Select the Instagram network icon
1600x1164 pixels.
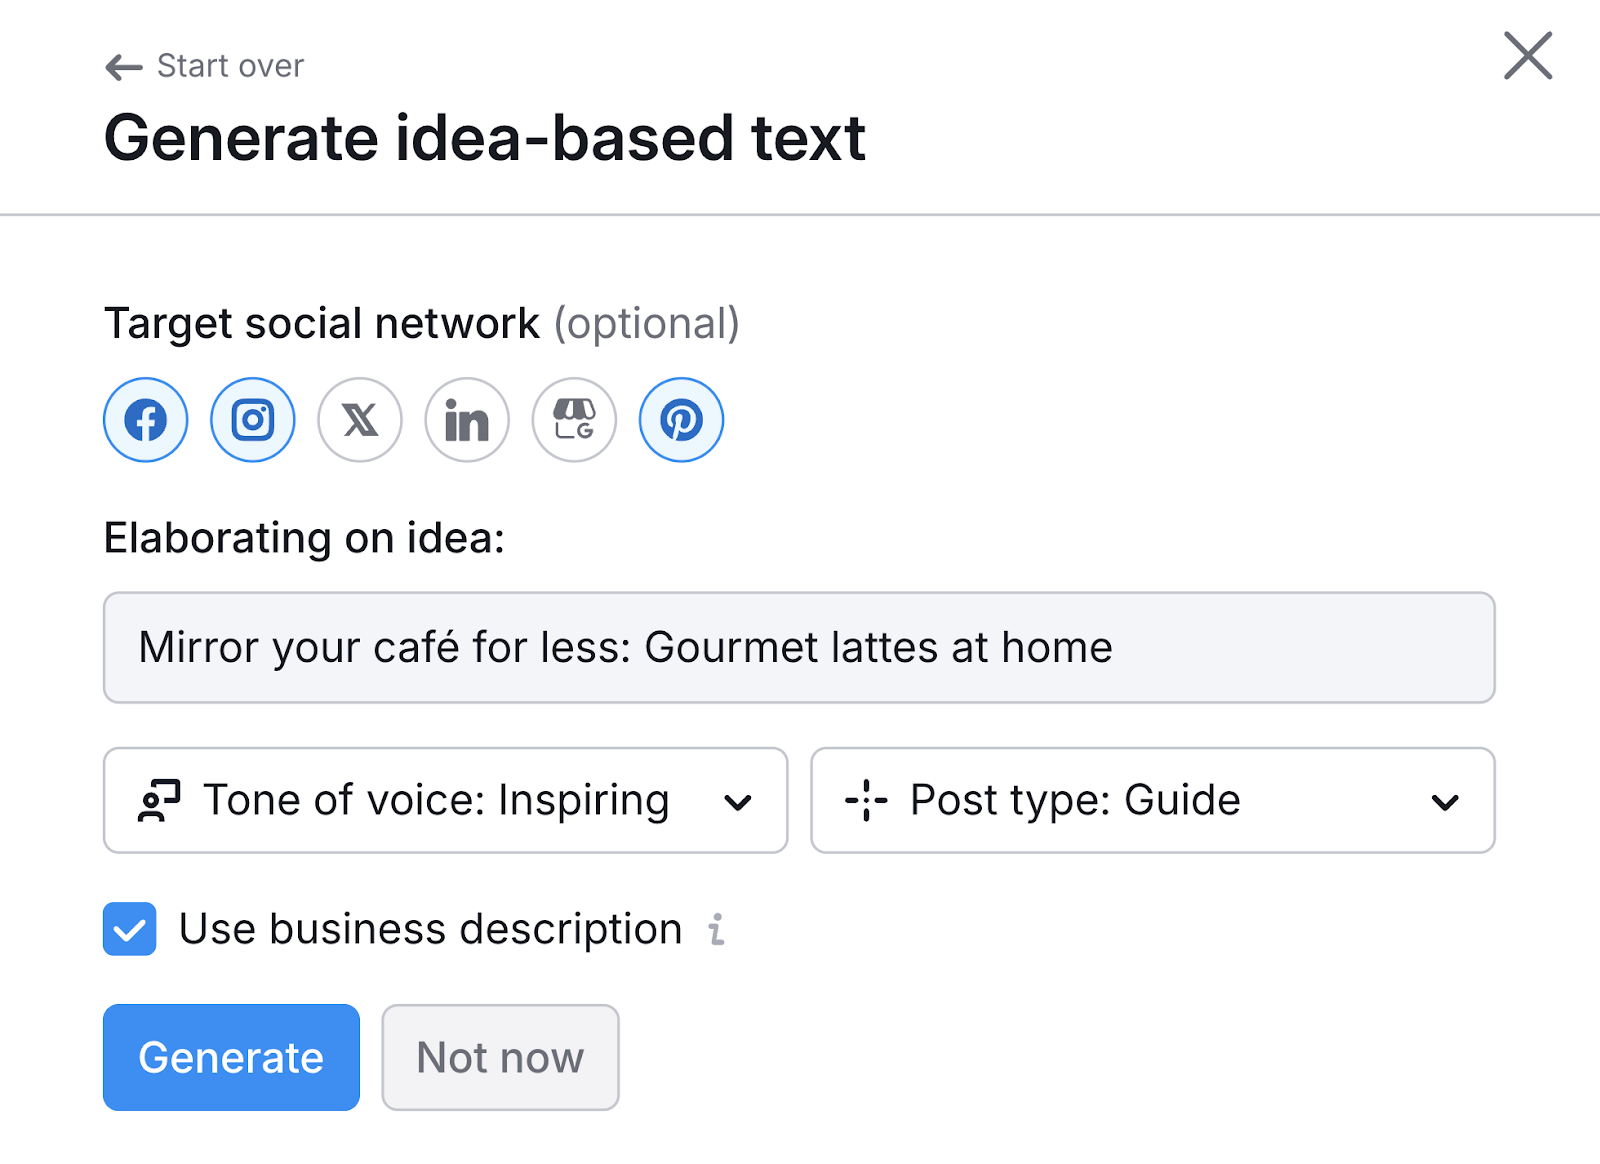pyautogui.click(x=252, y=420)
